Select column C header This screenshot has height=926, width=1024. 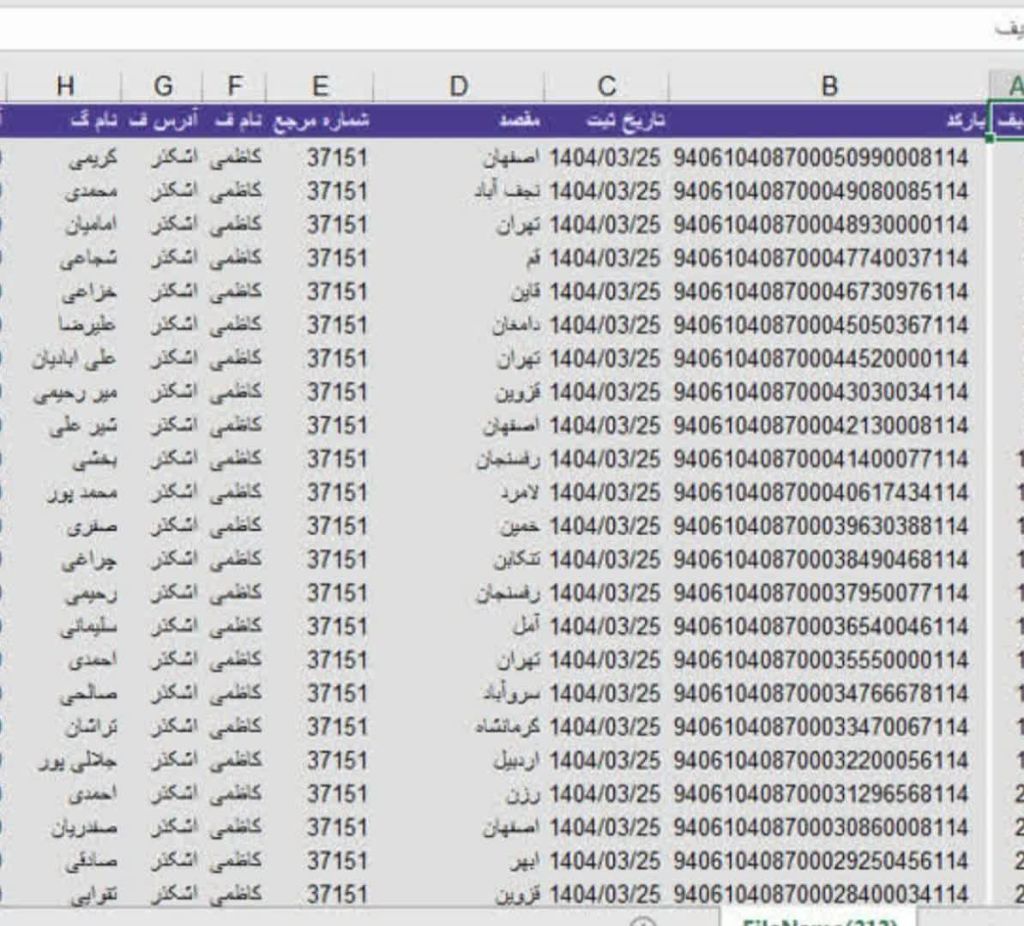pyautogui.click(x=605, y=87)
